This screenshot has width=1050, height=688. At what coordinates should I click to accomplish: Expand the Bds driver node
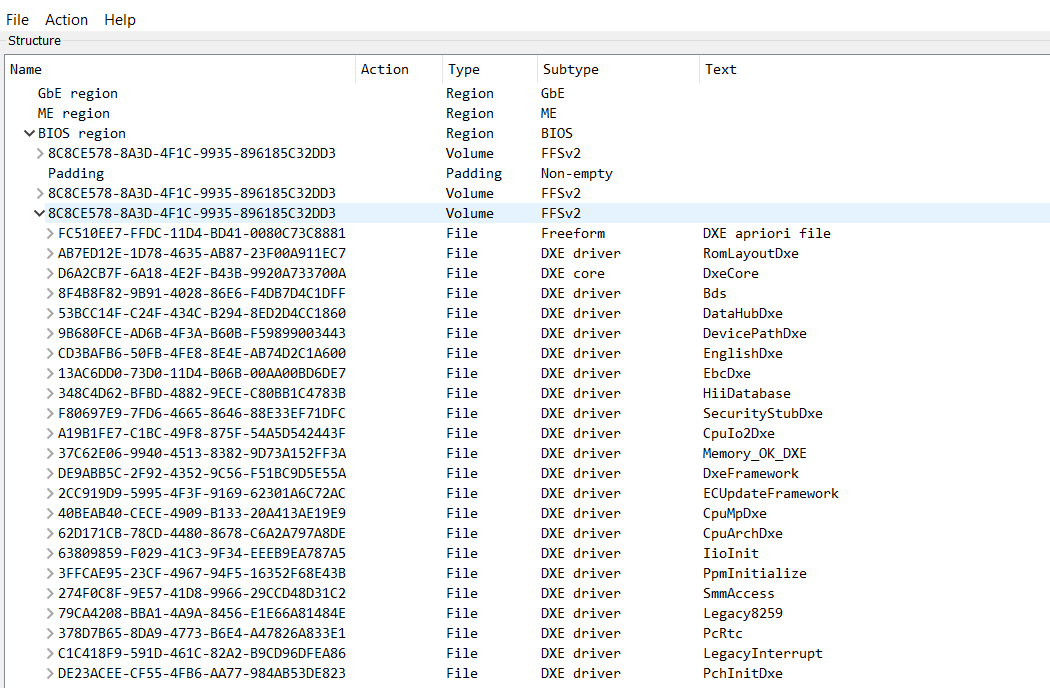pos(50,293)
